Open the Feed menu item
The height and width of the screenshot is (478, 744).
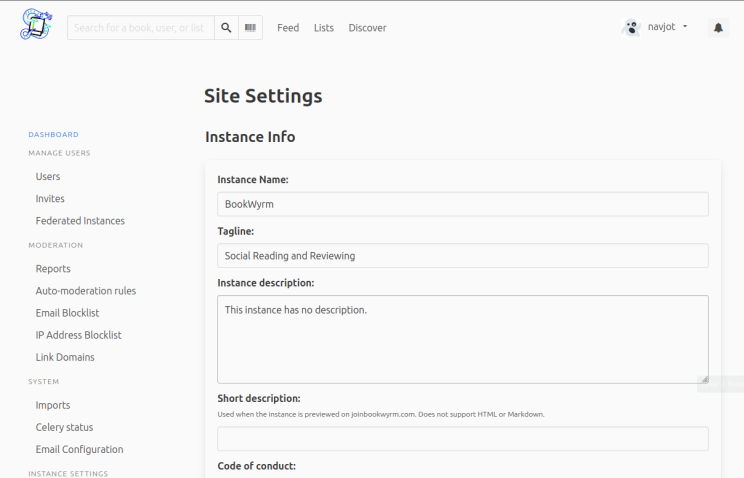(x=288, y=28)
